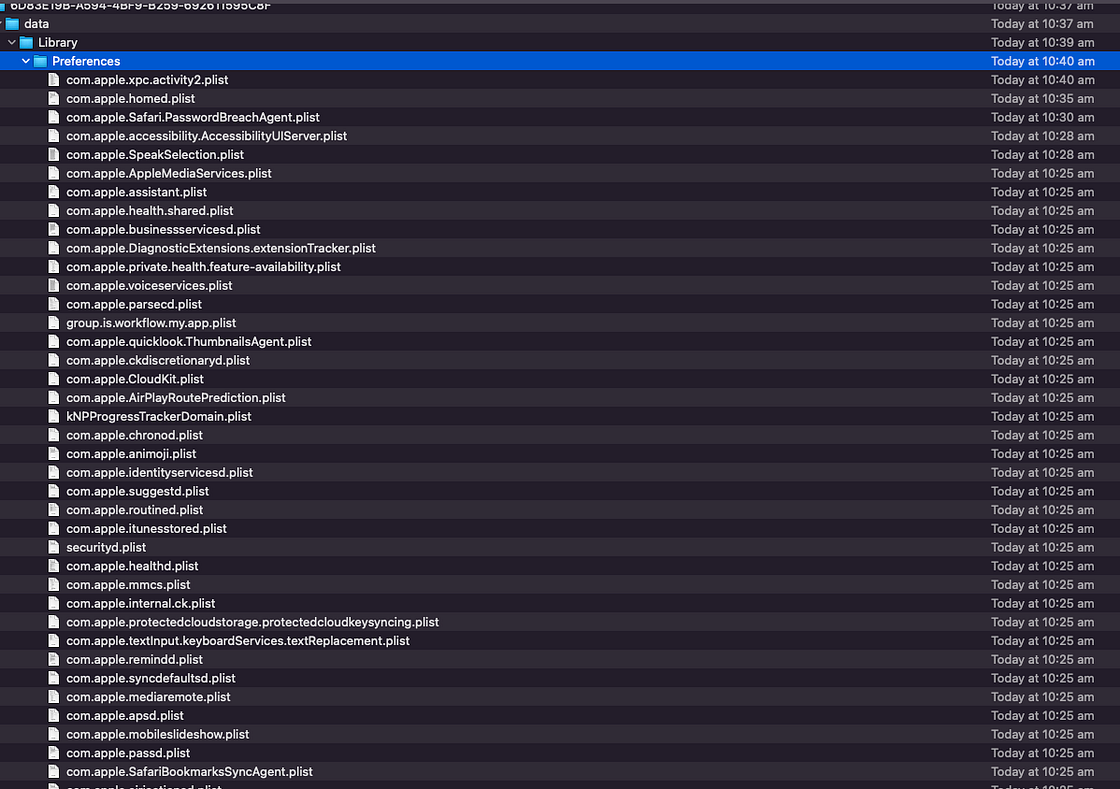Select file name com.apple.remindd.plist

pos(134,660)
